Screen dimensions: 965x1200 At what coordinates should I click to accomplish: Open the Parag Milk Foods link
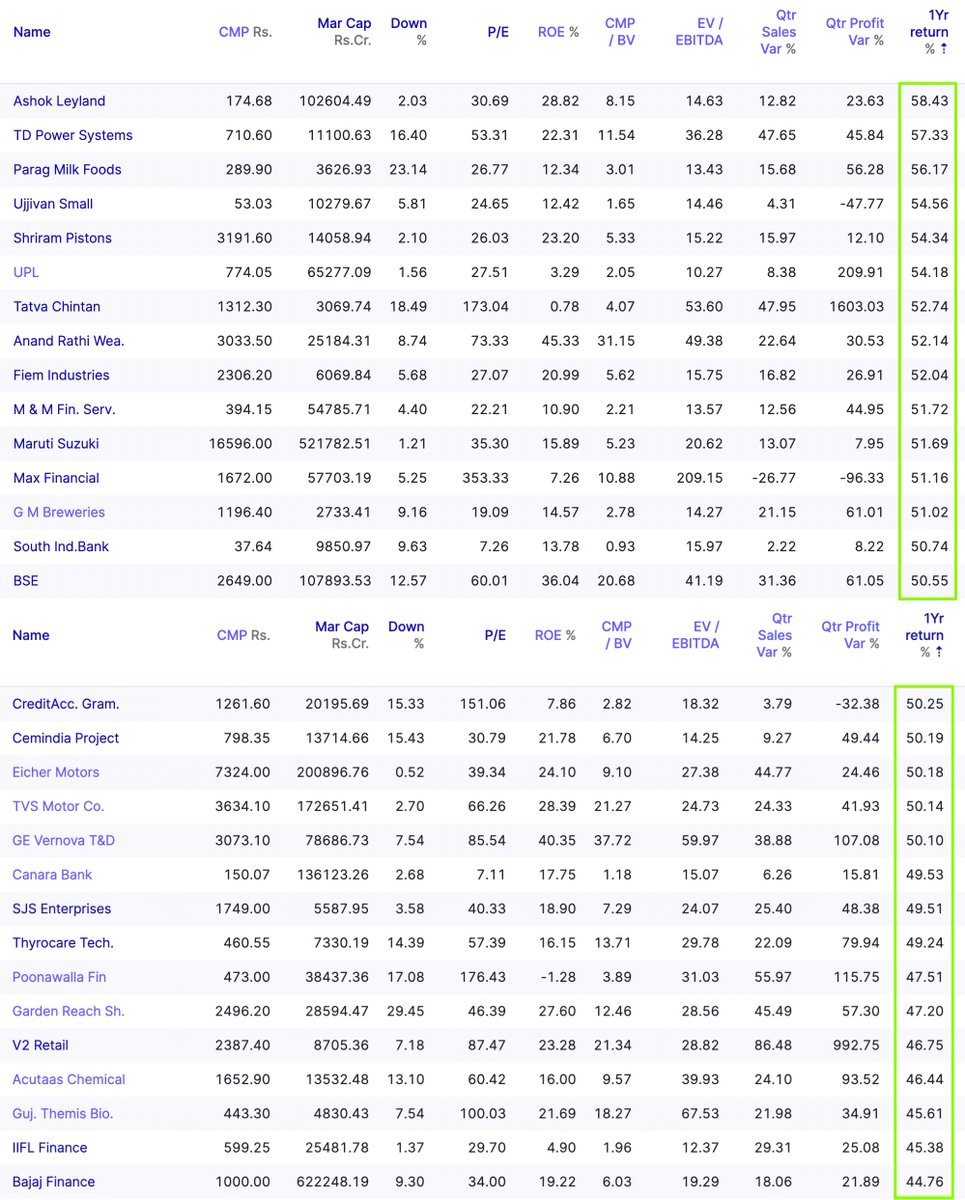click(67, 169)
